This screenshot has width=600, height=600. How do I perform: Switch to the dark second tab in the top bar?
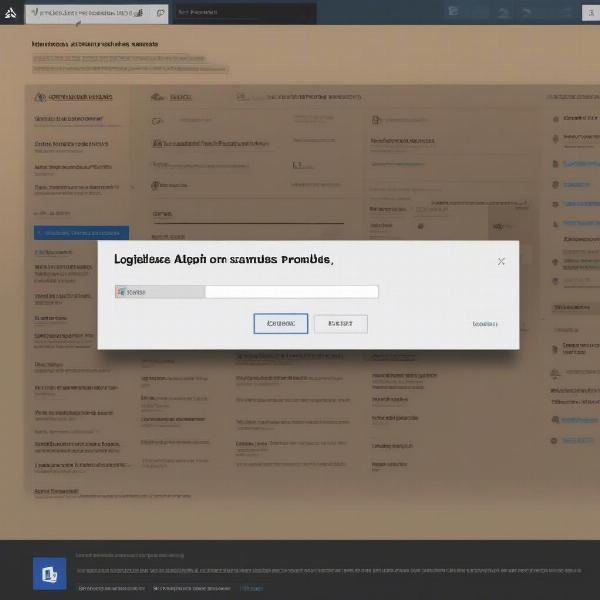(245, 13)
